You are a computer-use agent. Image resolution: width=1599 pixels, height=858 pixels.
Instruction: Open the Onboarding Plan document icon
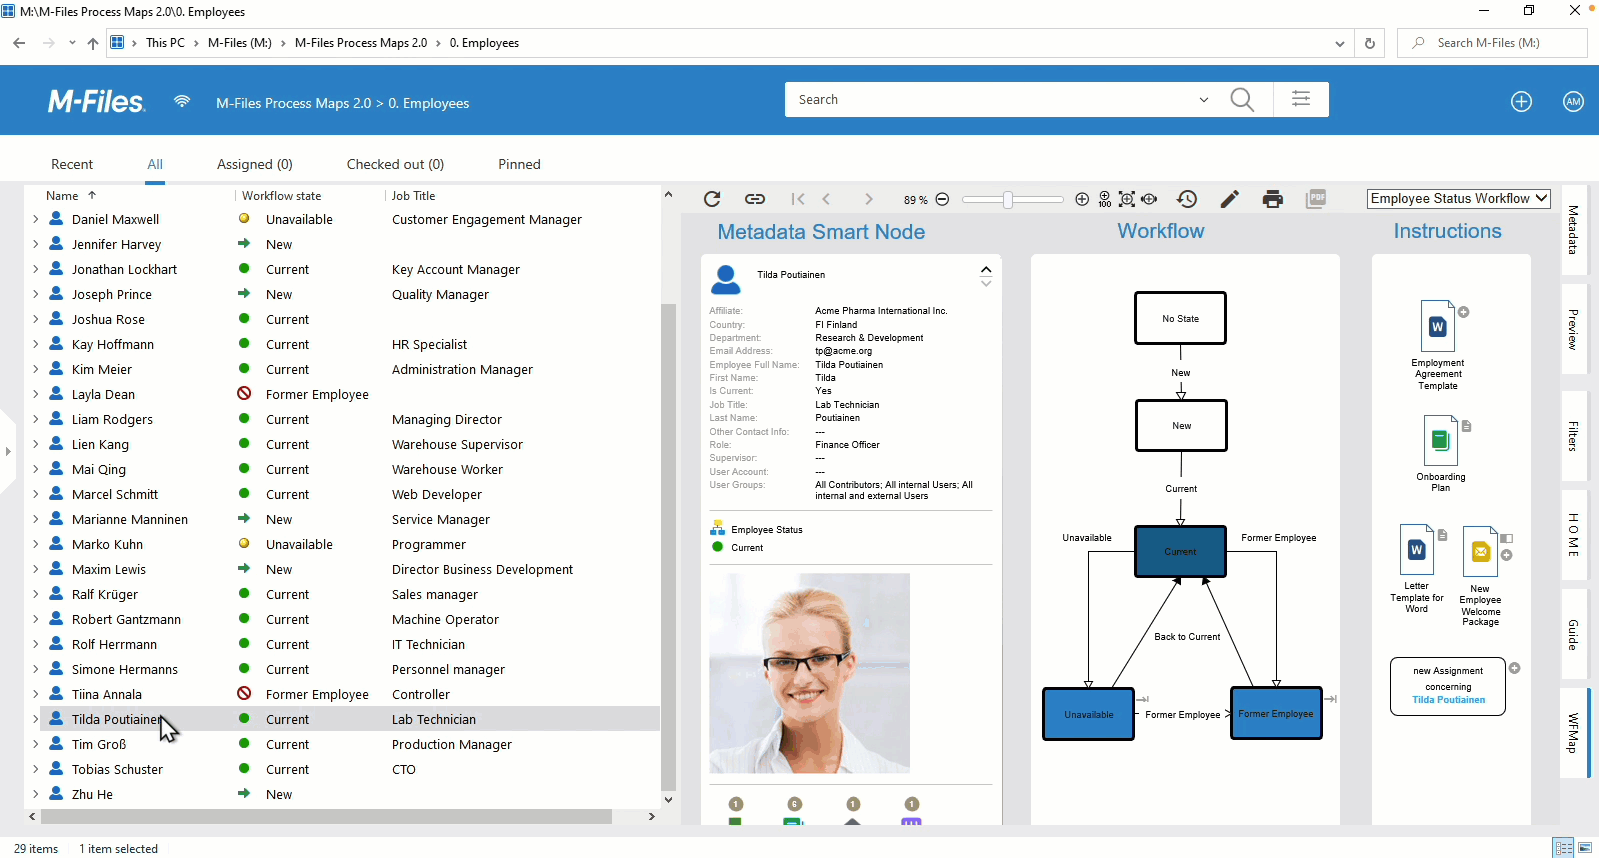(x=1439, y=440)
